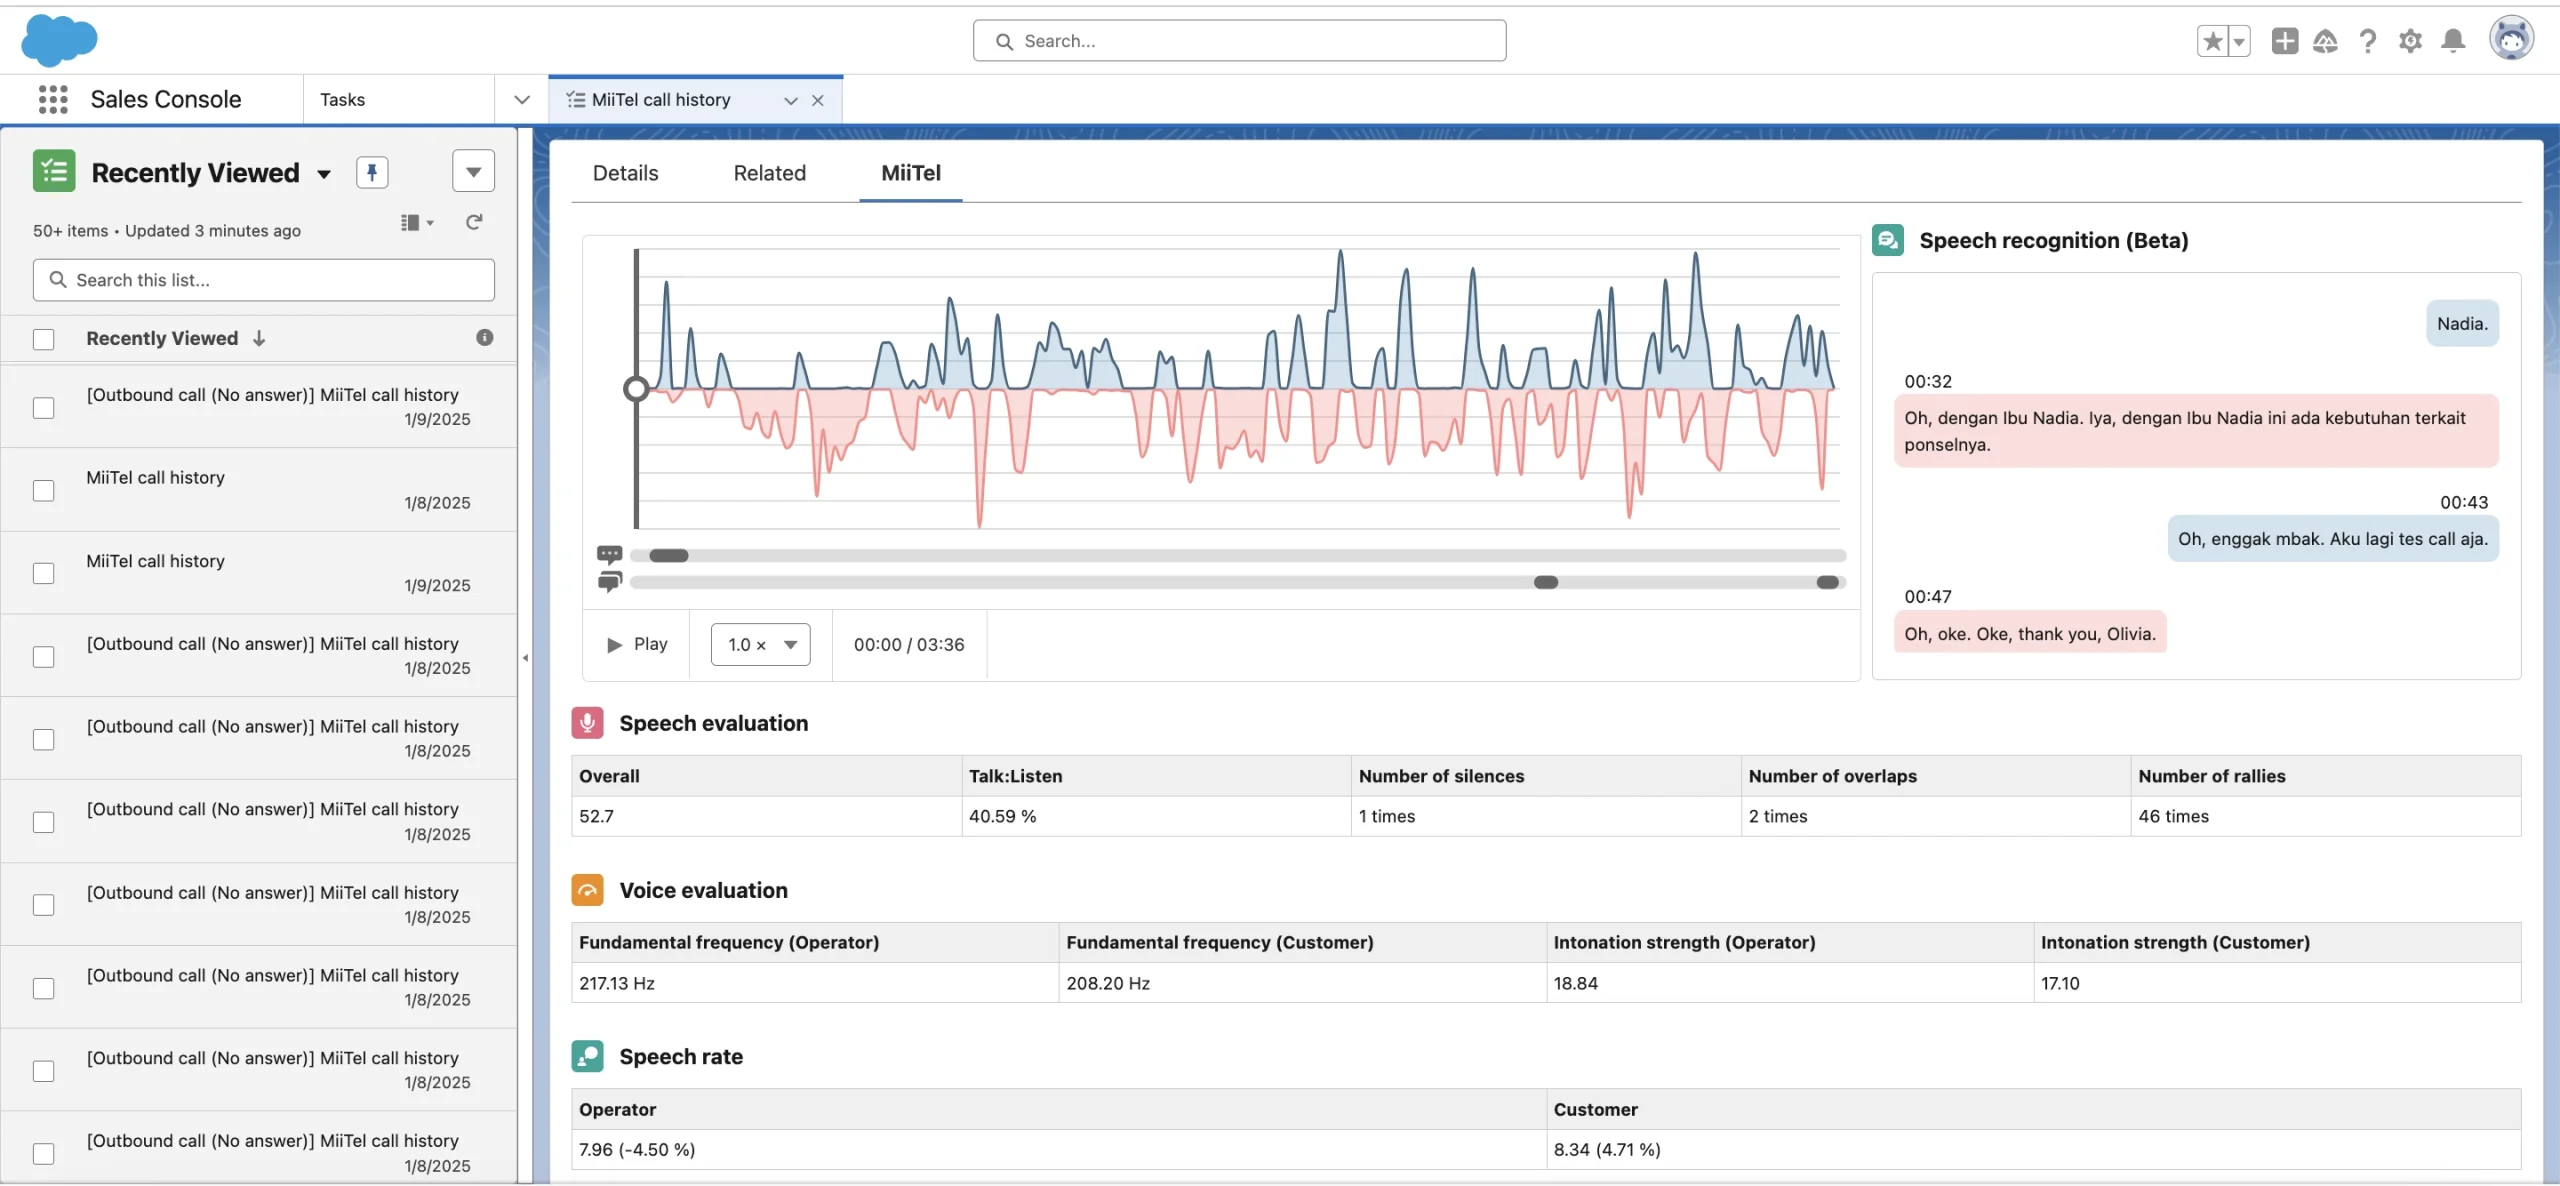Click the Voice evaluation section icon
Viewport: 2560px width, 1186px height.
(x=586, y=890)
